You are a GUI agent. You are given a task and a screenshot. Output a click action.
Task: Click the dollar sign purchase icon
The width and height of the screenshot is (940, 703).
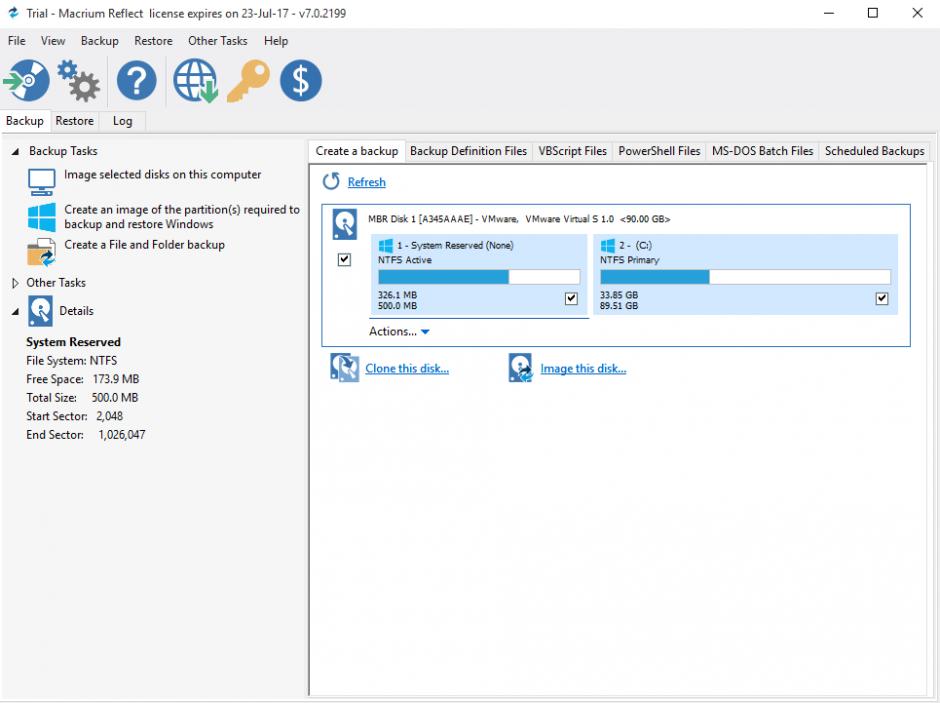(301, 80)
